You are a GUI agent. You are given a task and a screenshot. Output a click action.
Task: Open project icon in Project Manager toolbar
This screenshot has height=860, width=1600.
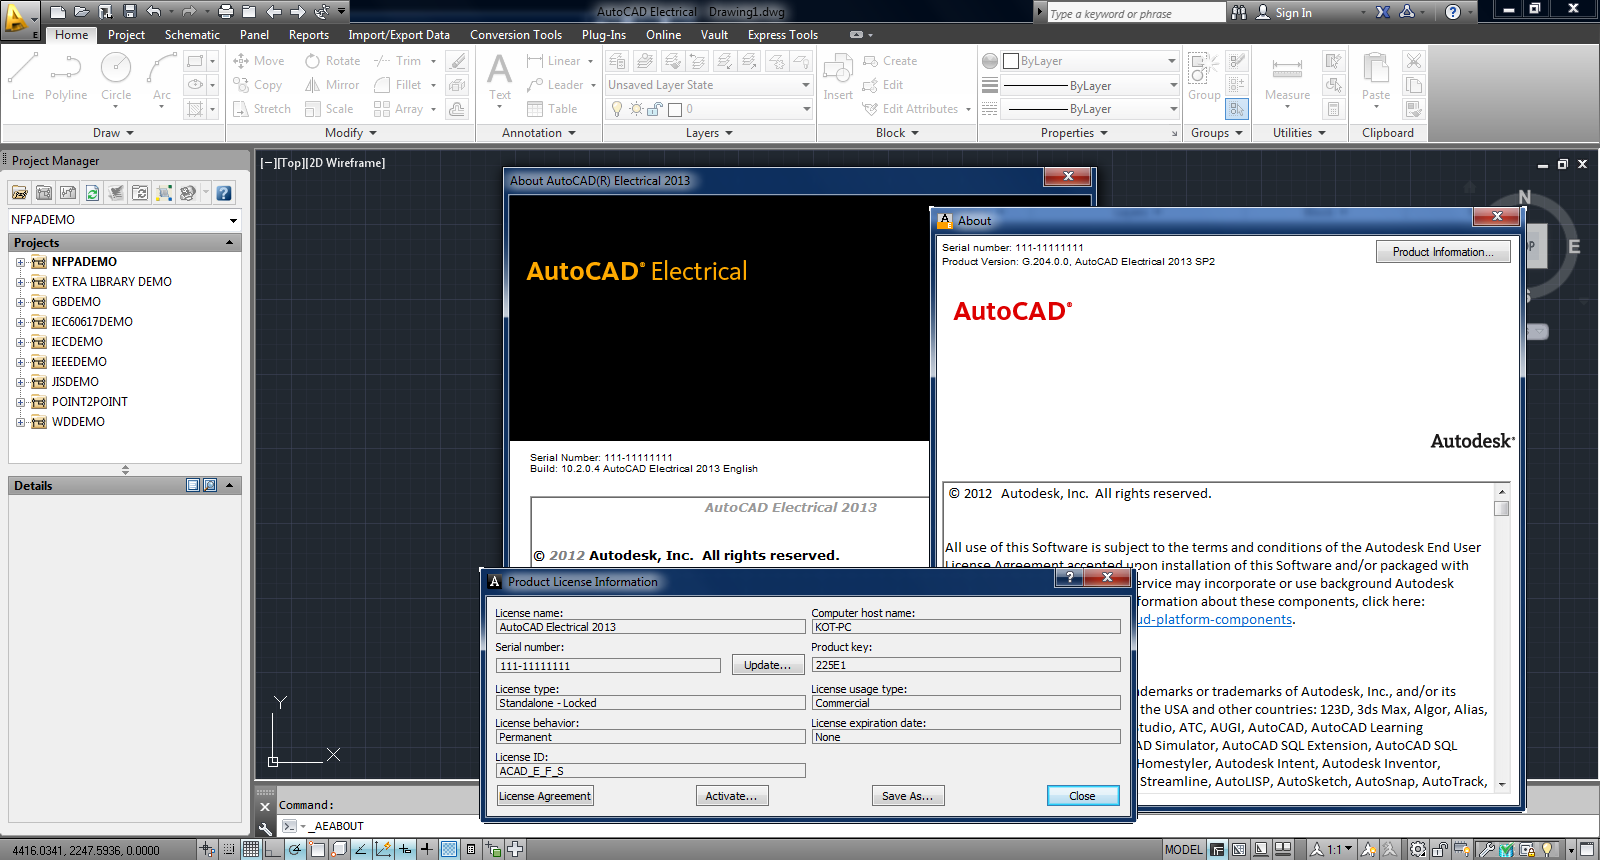(19, 193)
